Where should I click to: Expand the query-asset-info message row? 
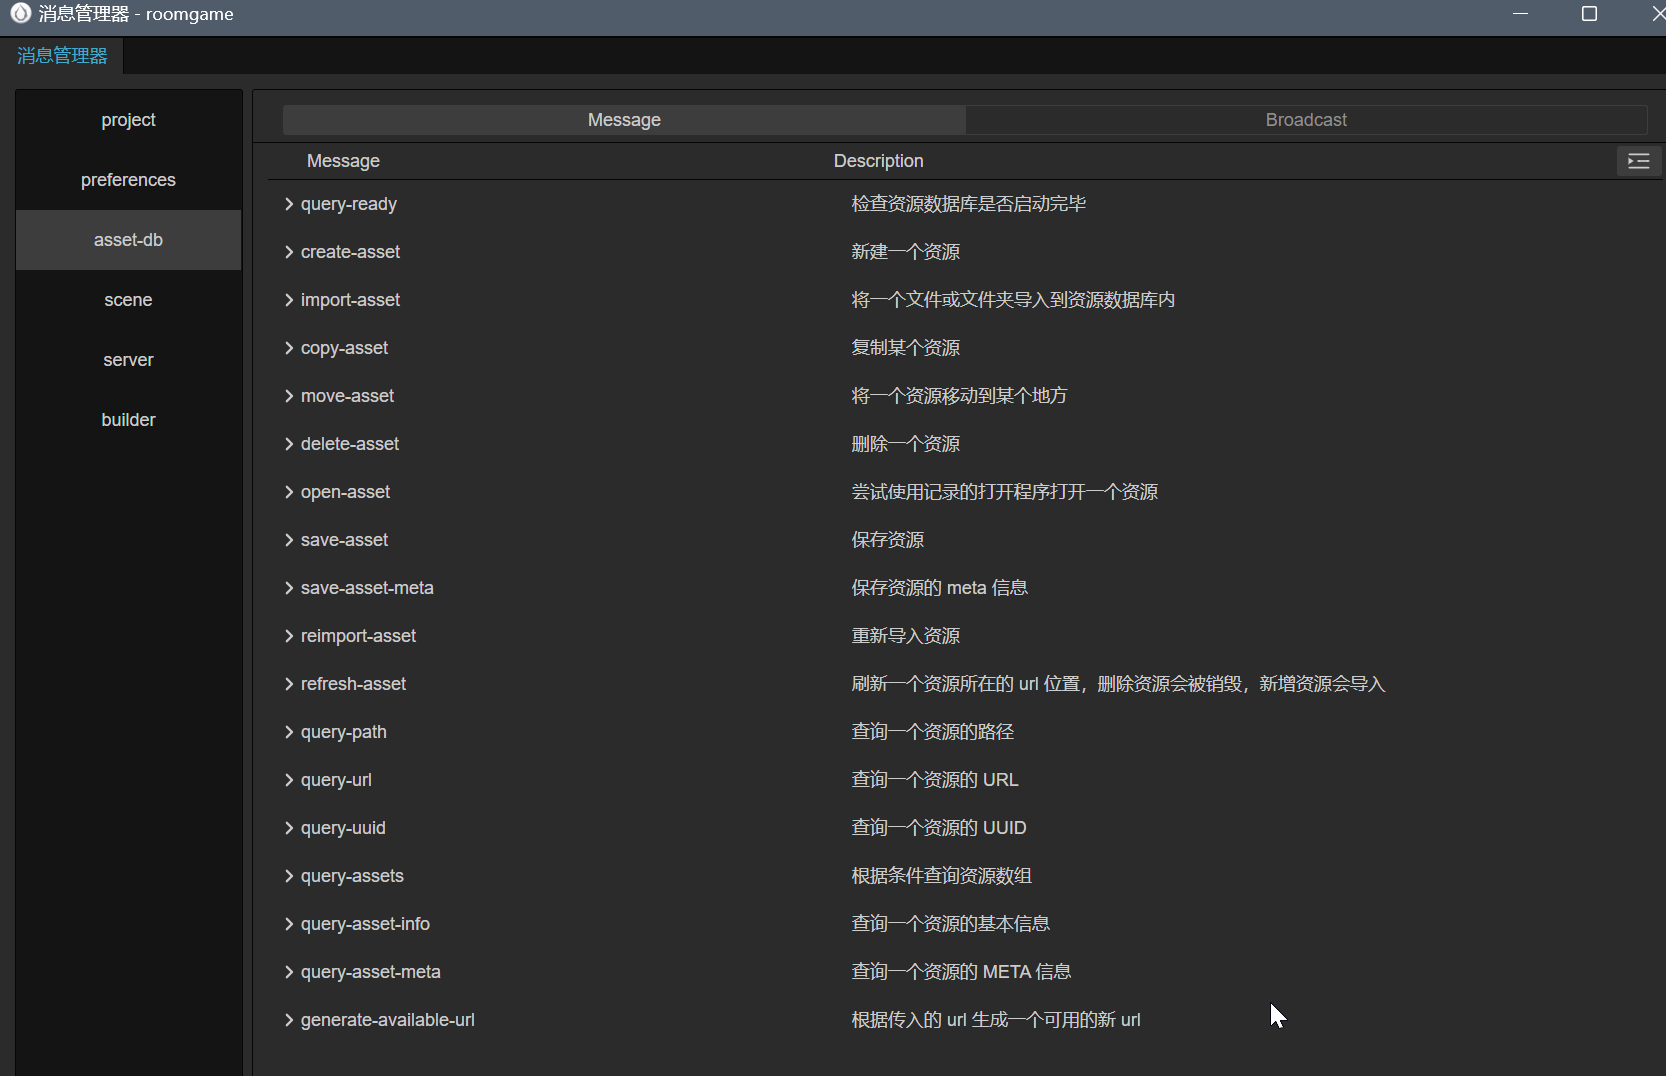[x=289, y=924]
